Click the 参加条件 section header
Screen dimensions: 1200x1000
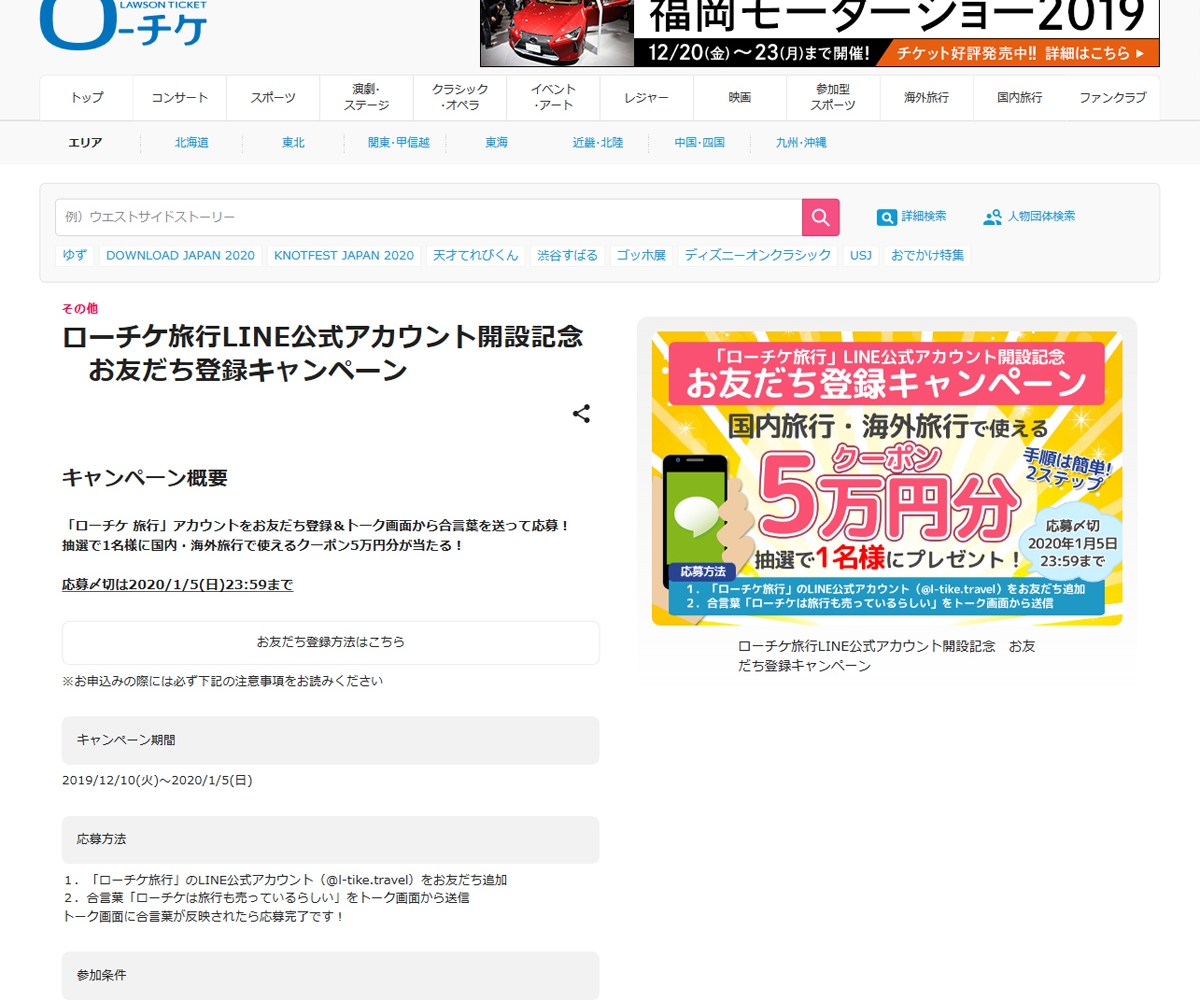[x=331, y=975]
